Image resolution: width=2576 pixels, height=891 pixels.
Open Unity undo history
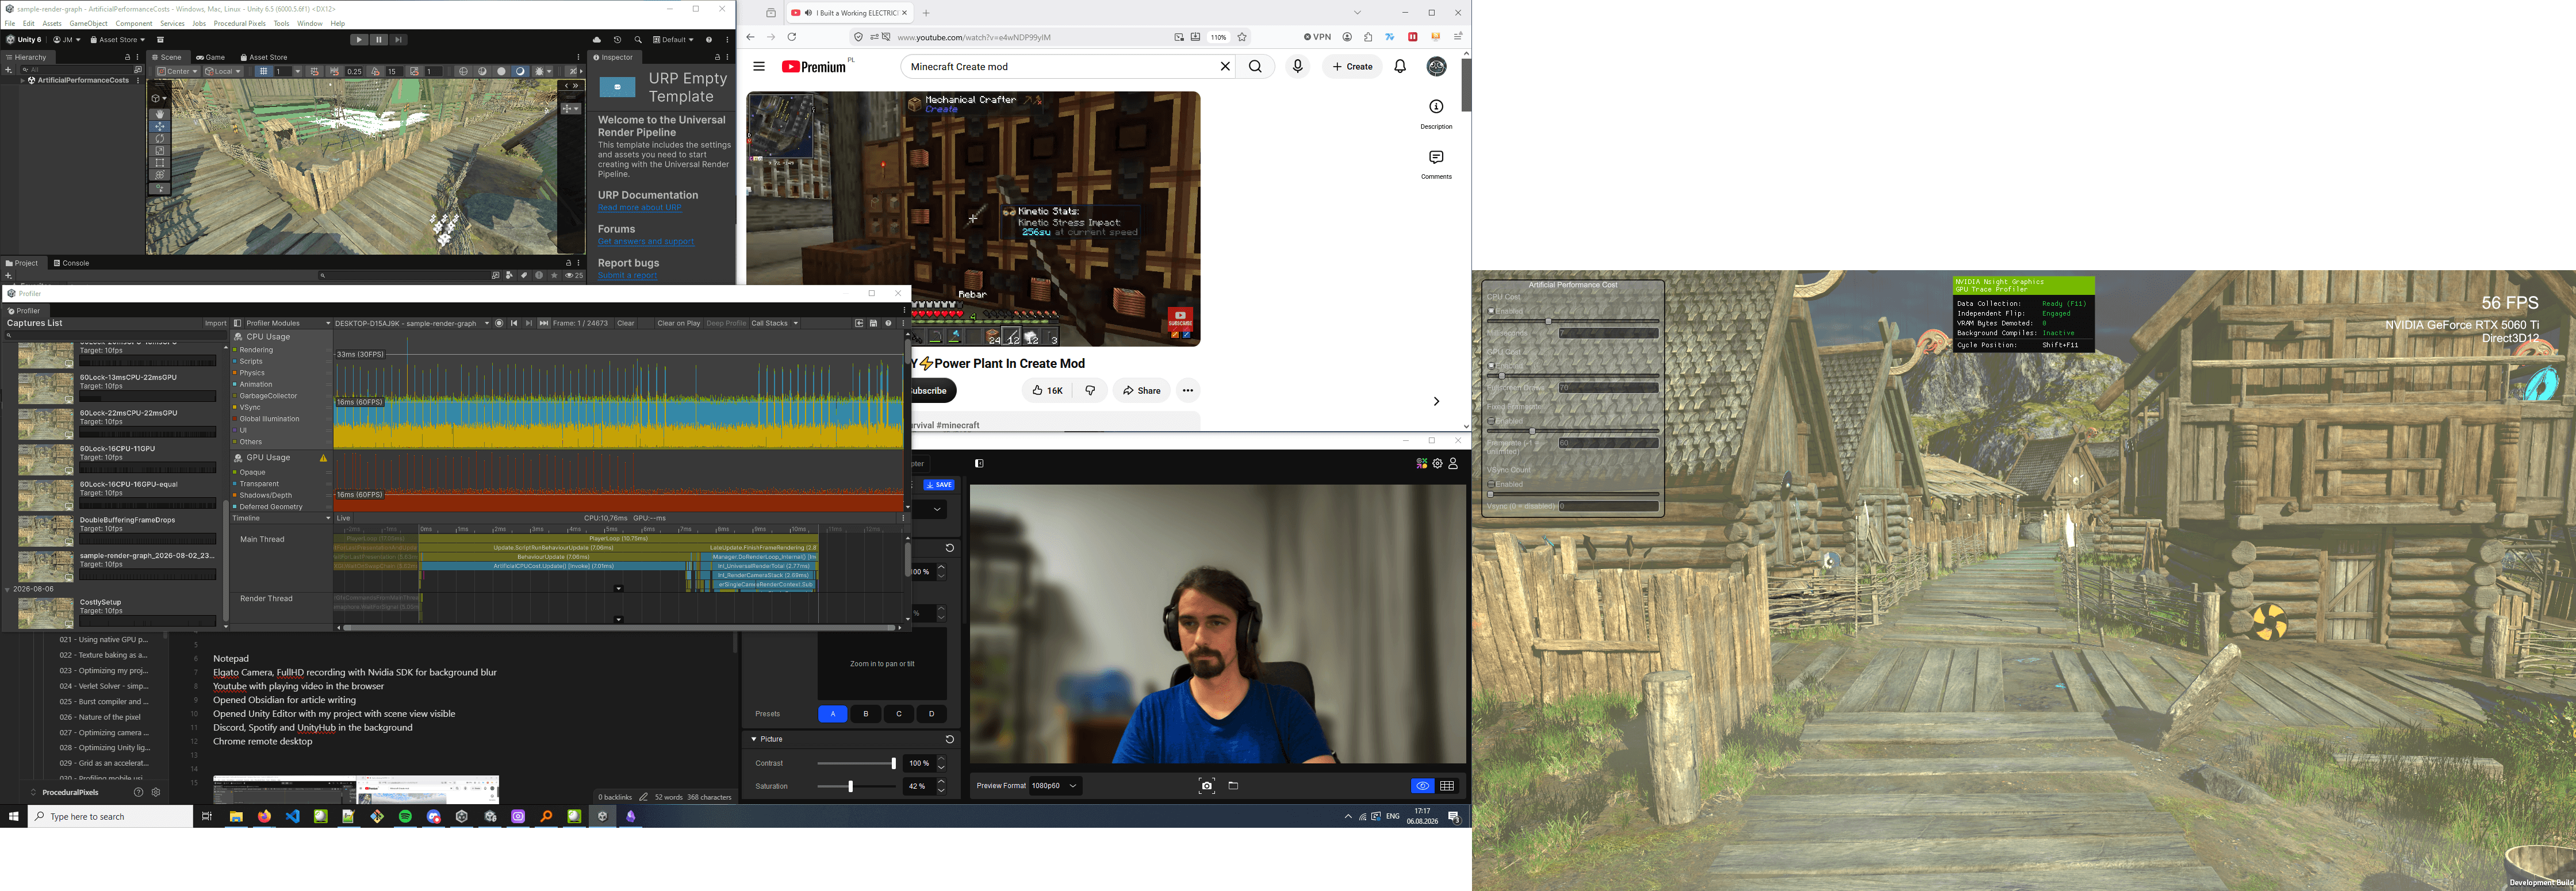pos(617,40)
